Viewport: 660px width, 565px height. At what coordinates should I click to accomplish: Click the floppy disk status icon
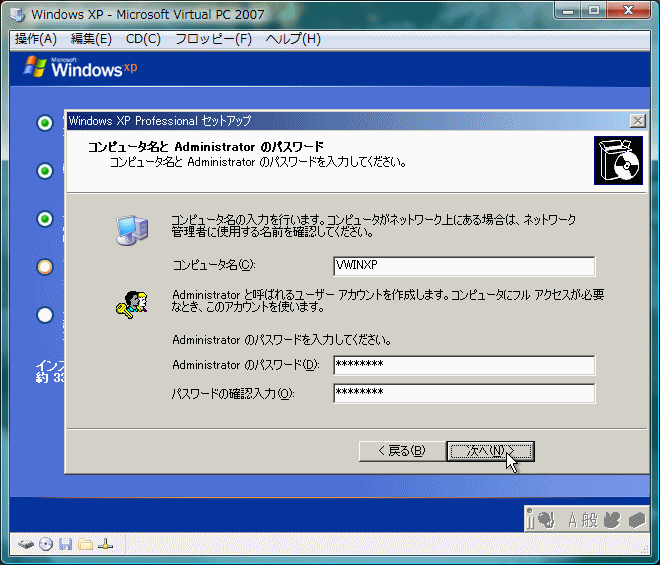[x=65, y=544]
